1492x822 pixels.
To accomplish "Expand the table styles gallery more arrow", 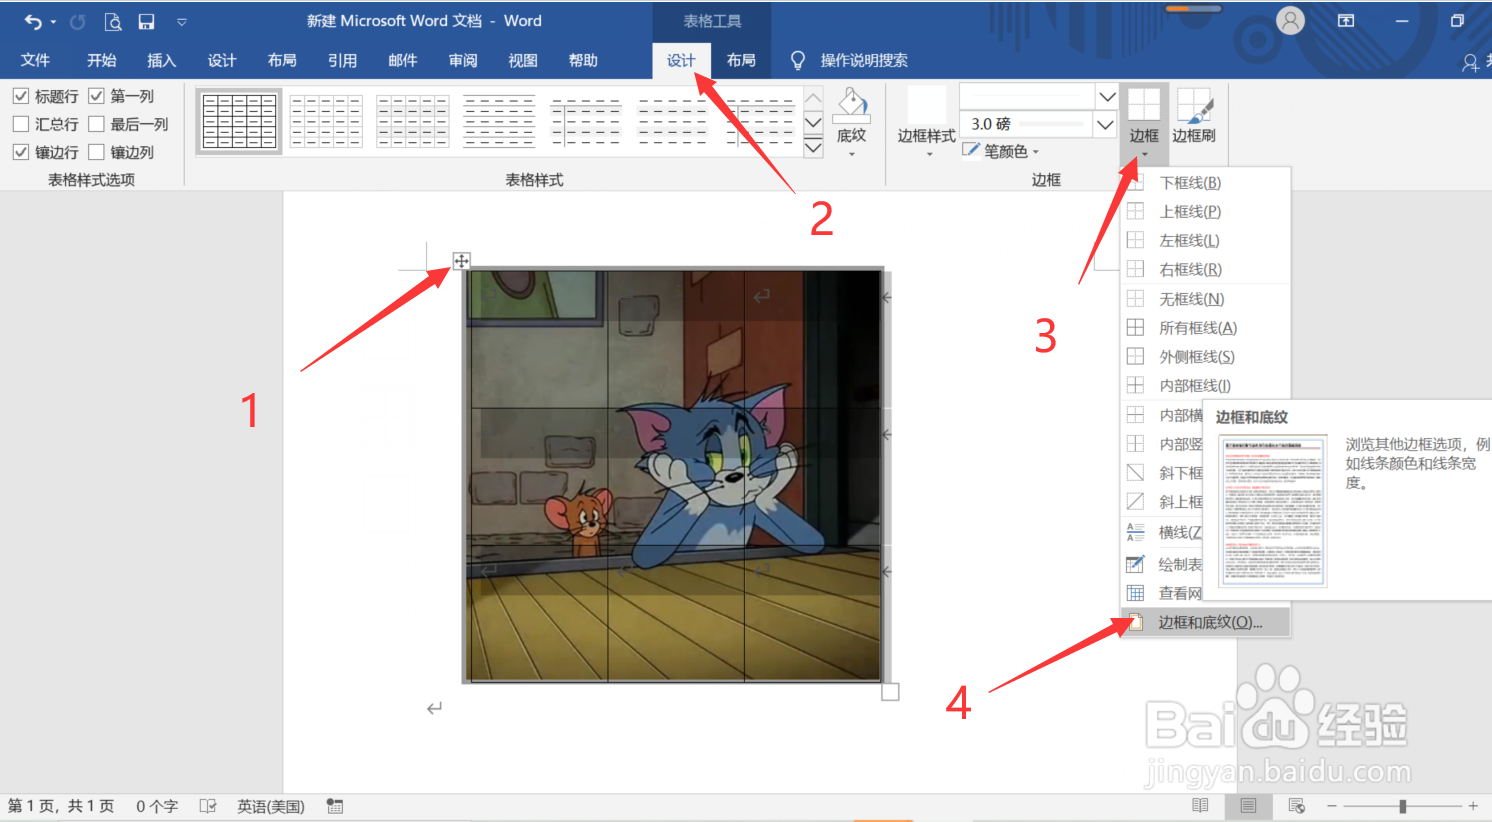I will click(813, 147).
